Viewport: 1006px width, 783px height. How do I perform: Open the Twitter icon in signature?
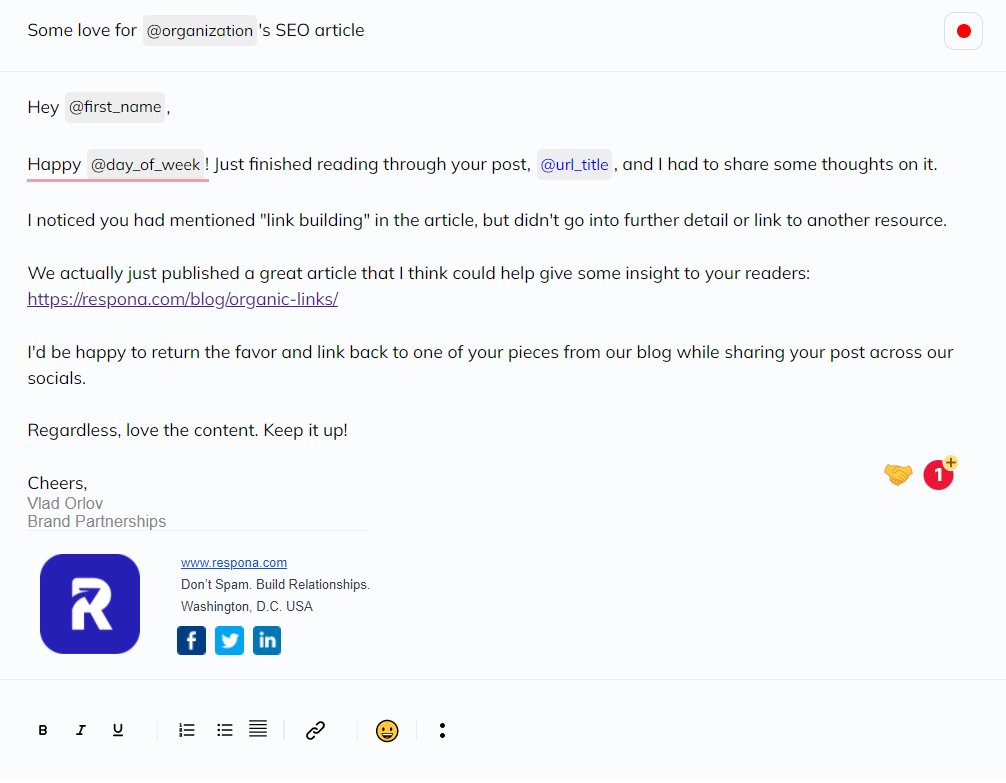click(229, 641)
